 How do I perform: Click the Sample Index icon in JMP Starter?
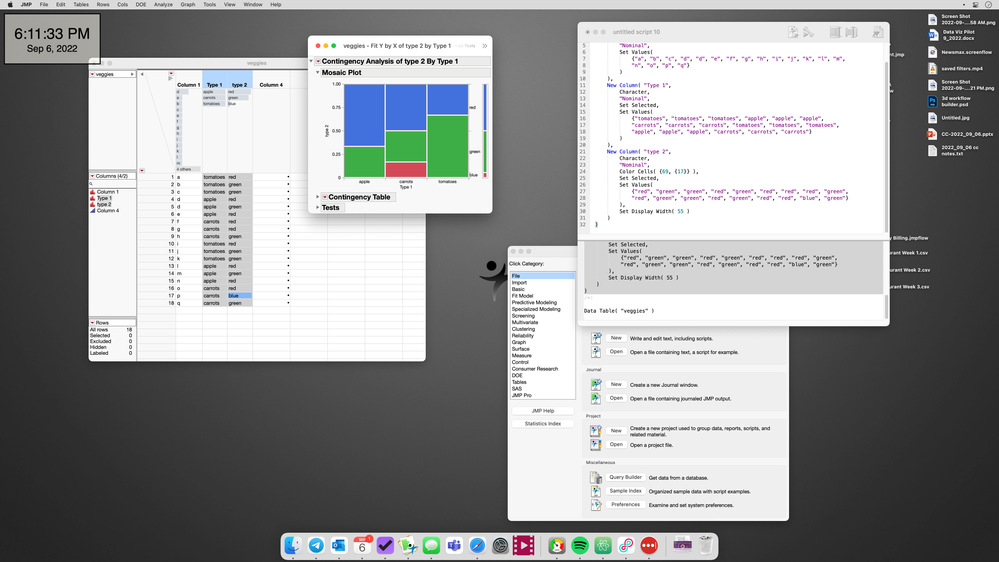596,491
